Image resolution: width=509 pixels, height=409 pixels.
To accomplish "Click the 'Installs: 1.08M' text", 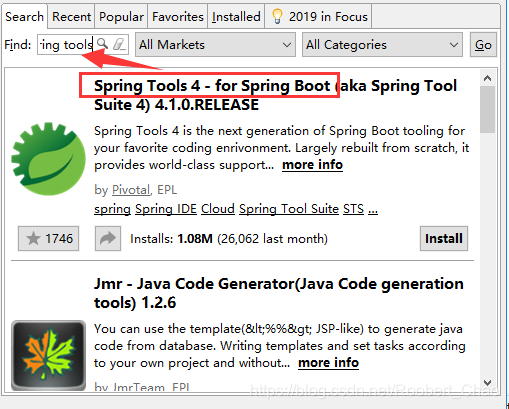I will pyautogui.click(x=171, y=239).
